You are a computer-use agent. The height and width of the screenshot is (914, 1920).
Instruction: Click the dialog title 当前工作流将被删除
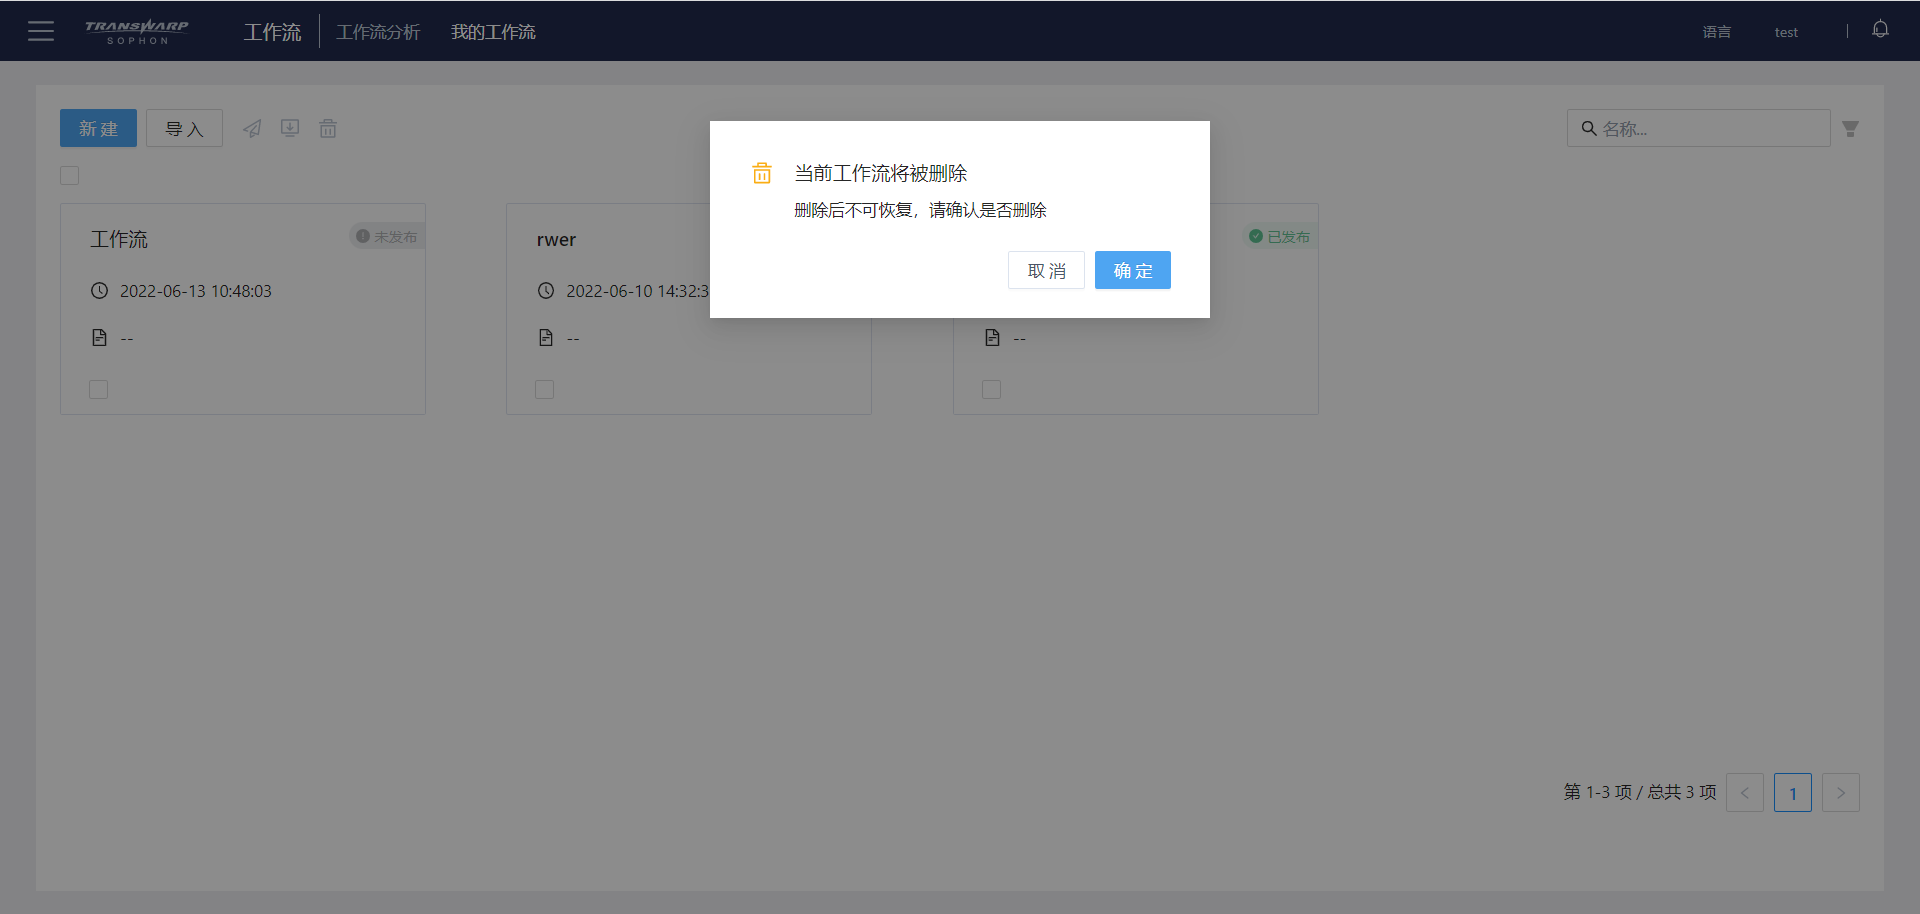tap(881, 173)
